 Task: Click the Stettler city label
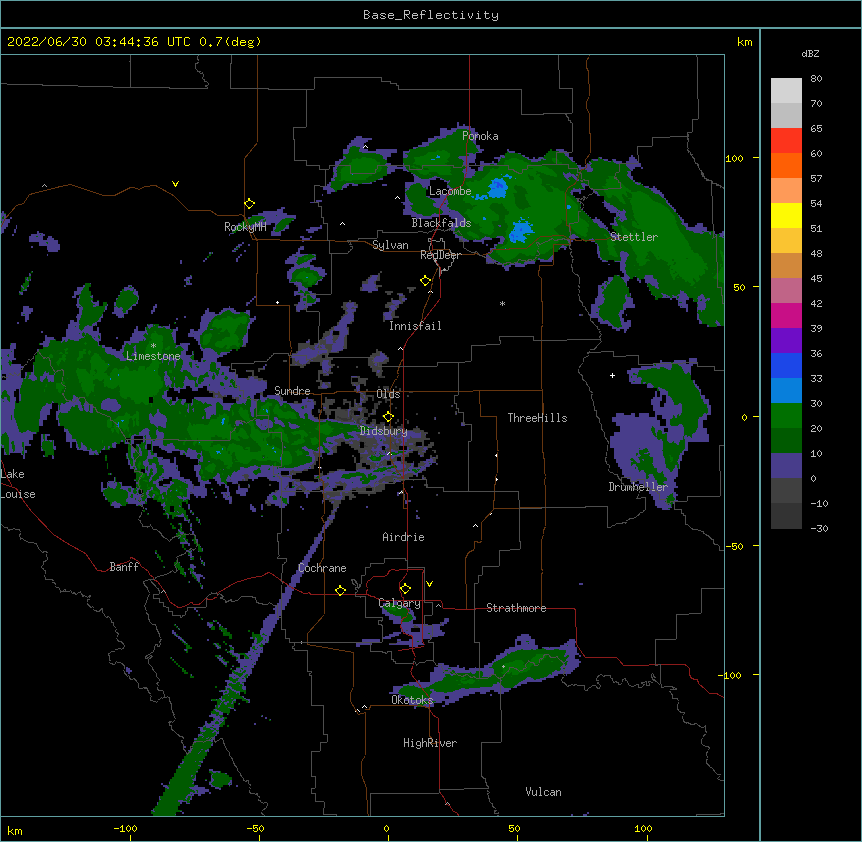pyautogui.click(x=634, y=237)
